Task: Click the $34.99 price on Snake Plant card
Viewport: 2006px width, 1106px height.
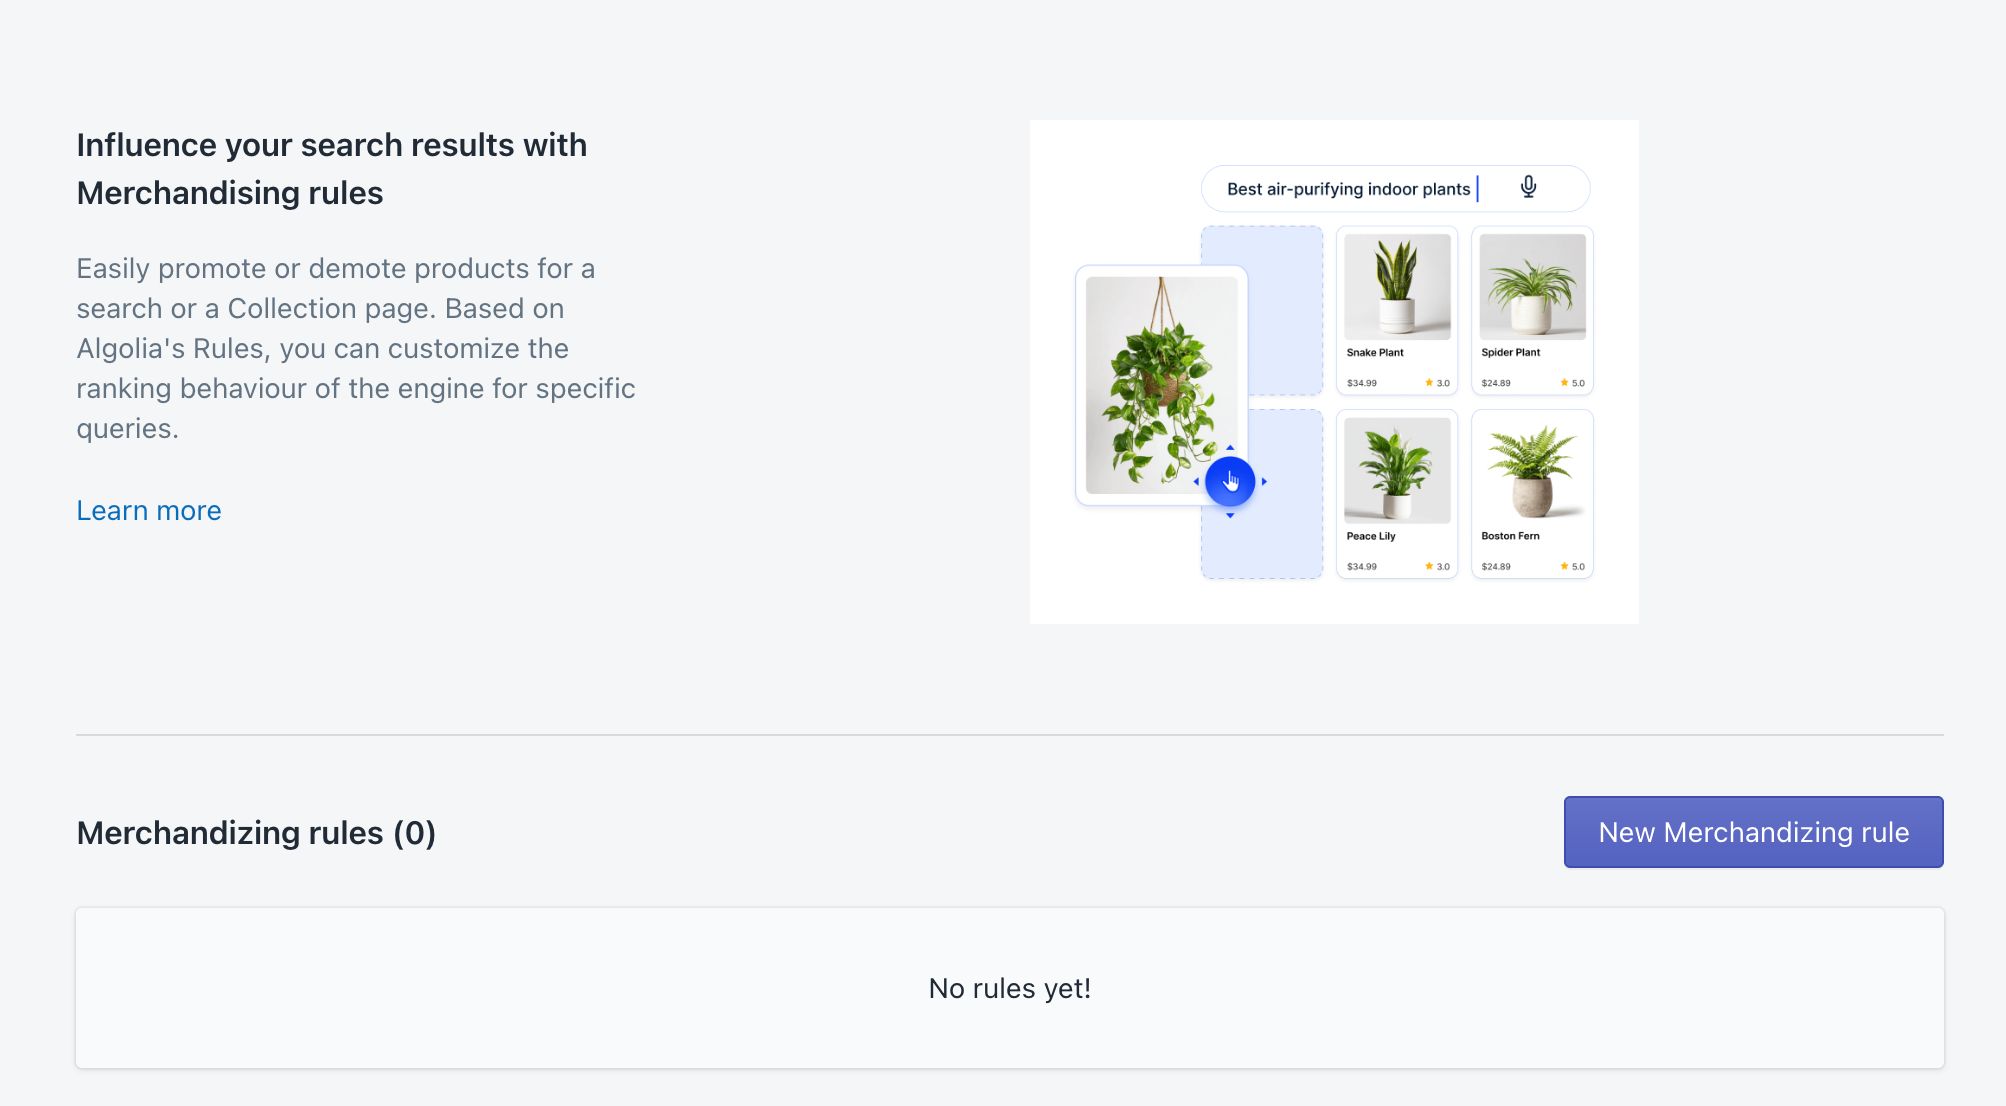Action: [1362, 383]
